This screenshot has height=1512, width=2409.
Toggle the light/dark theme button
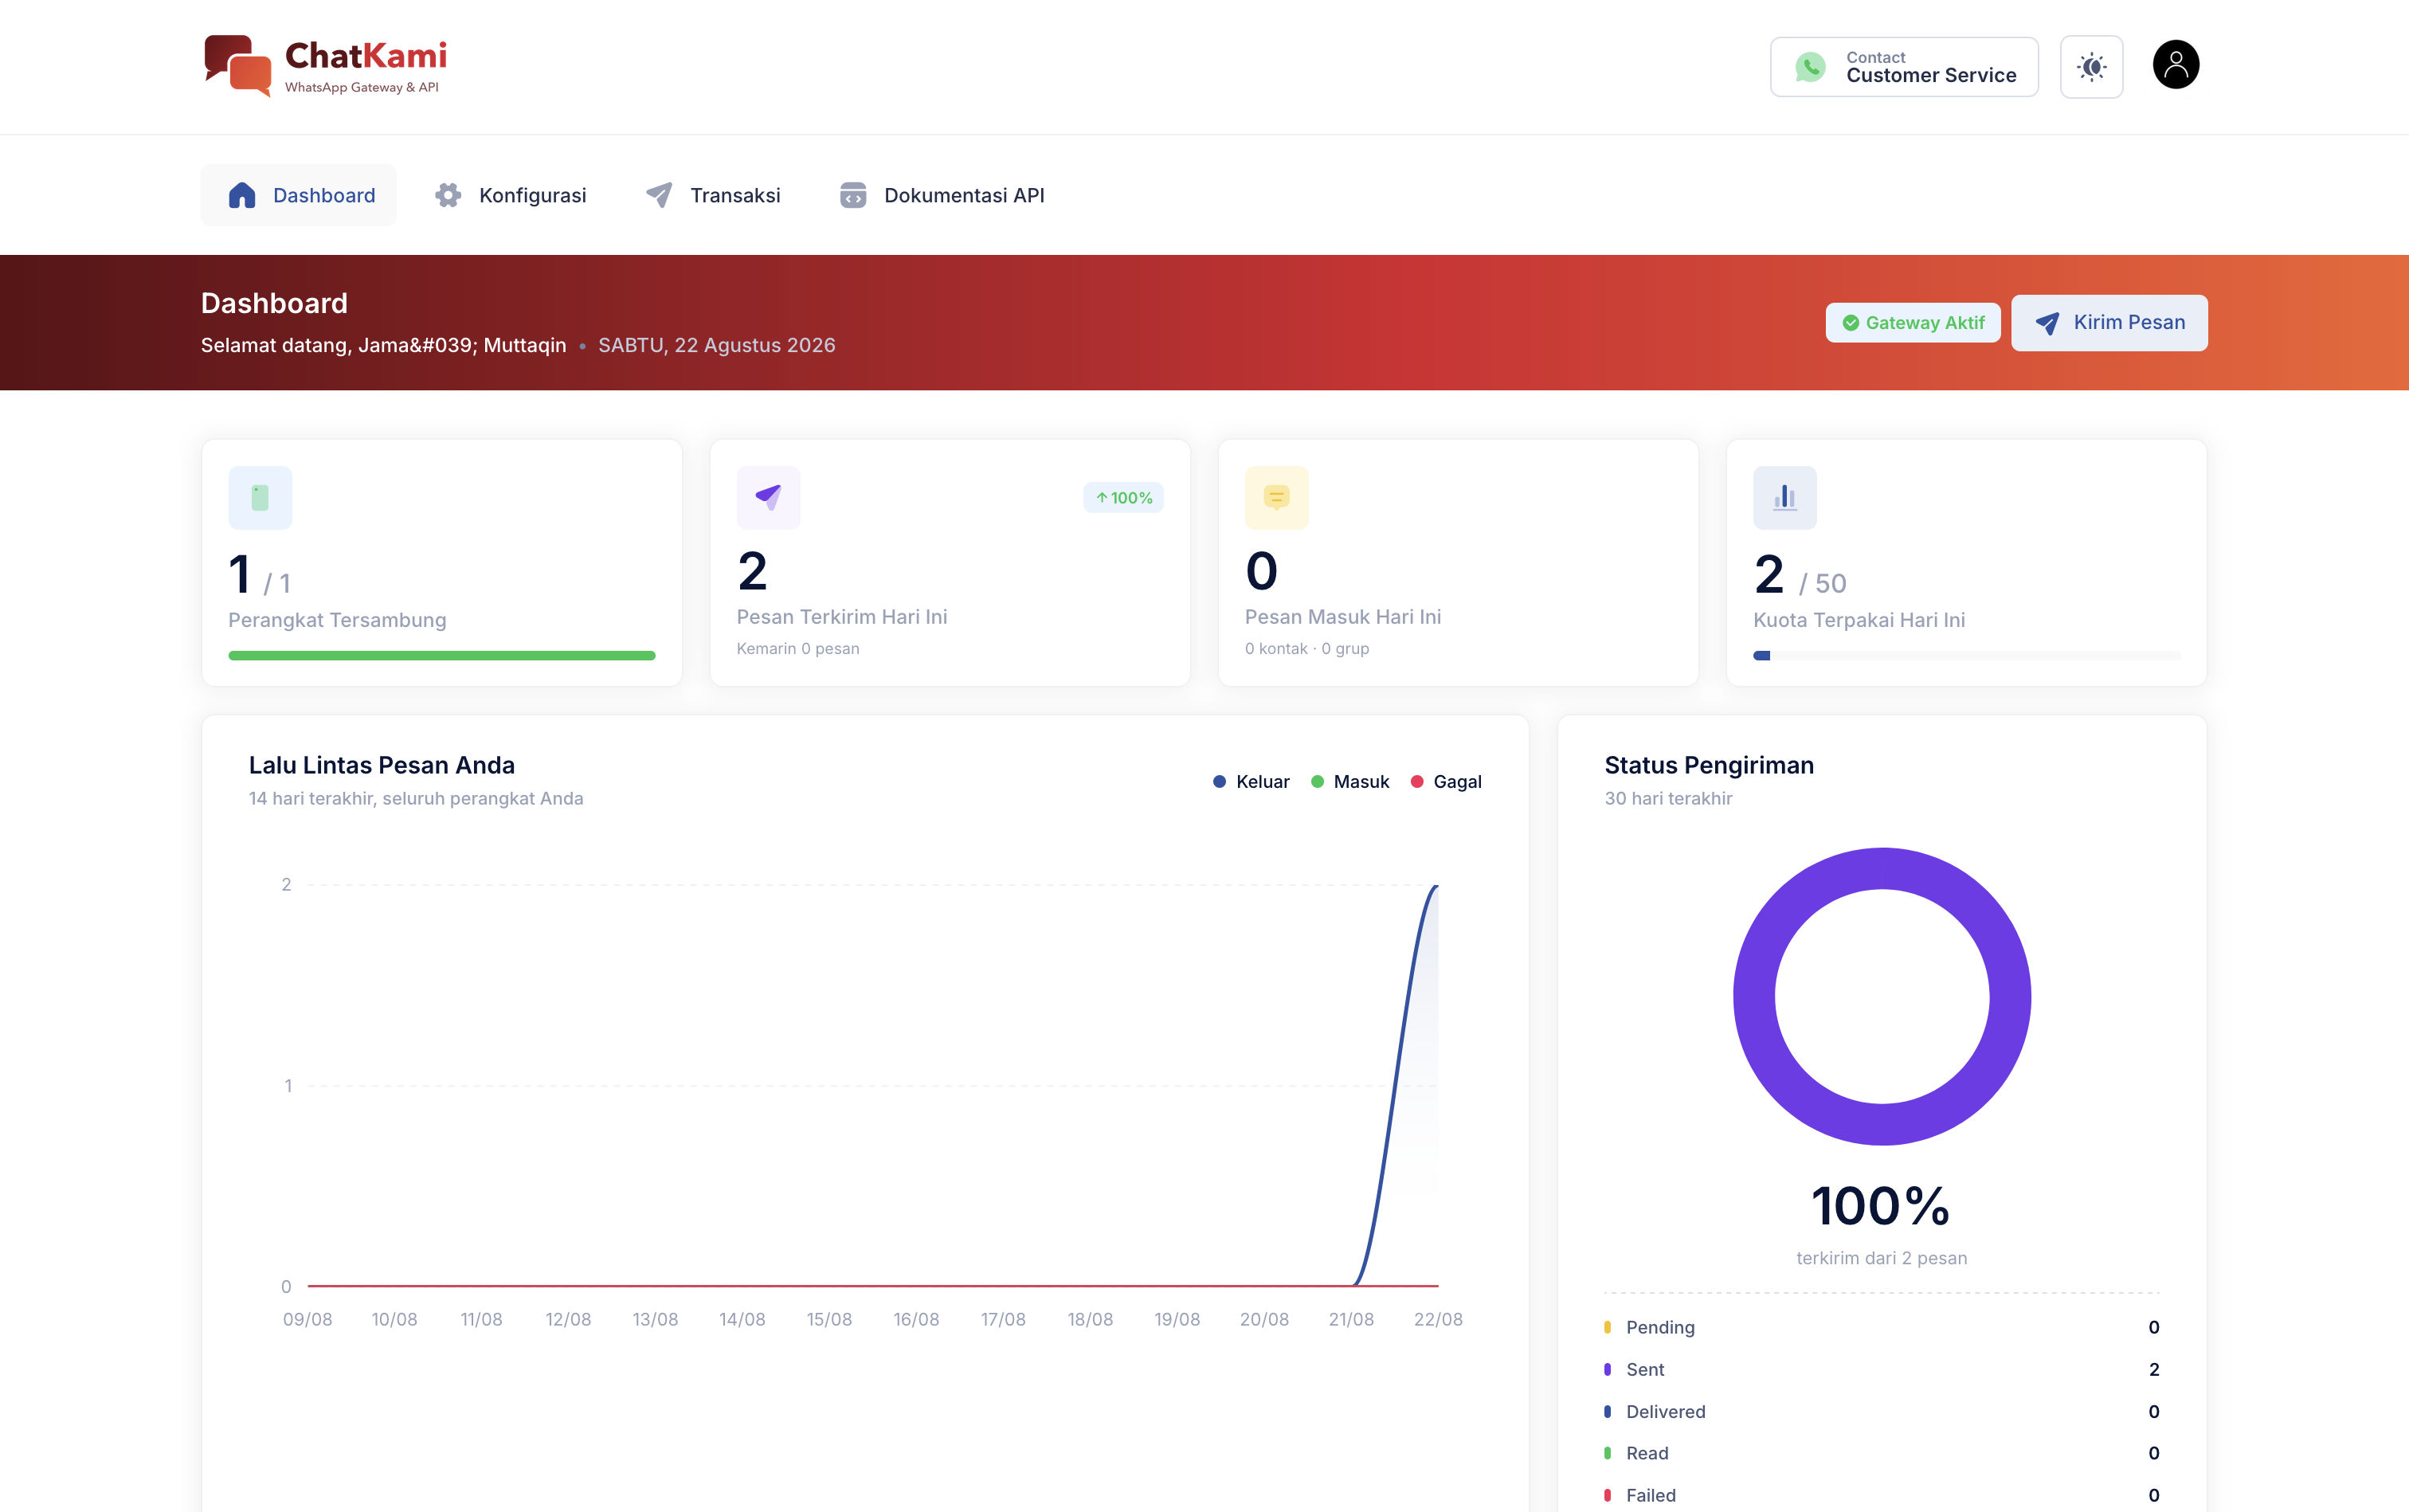2091,67
